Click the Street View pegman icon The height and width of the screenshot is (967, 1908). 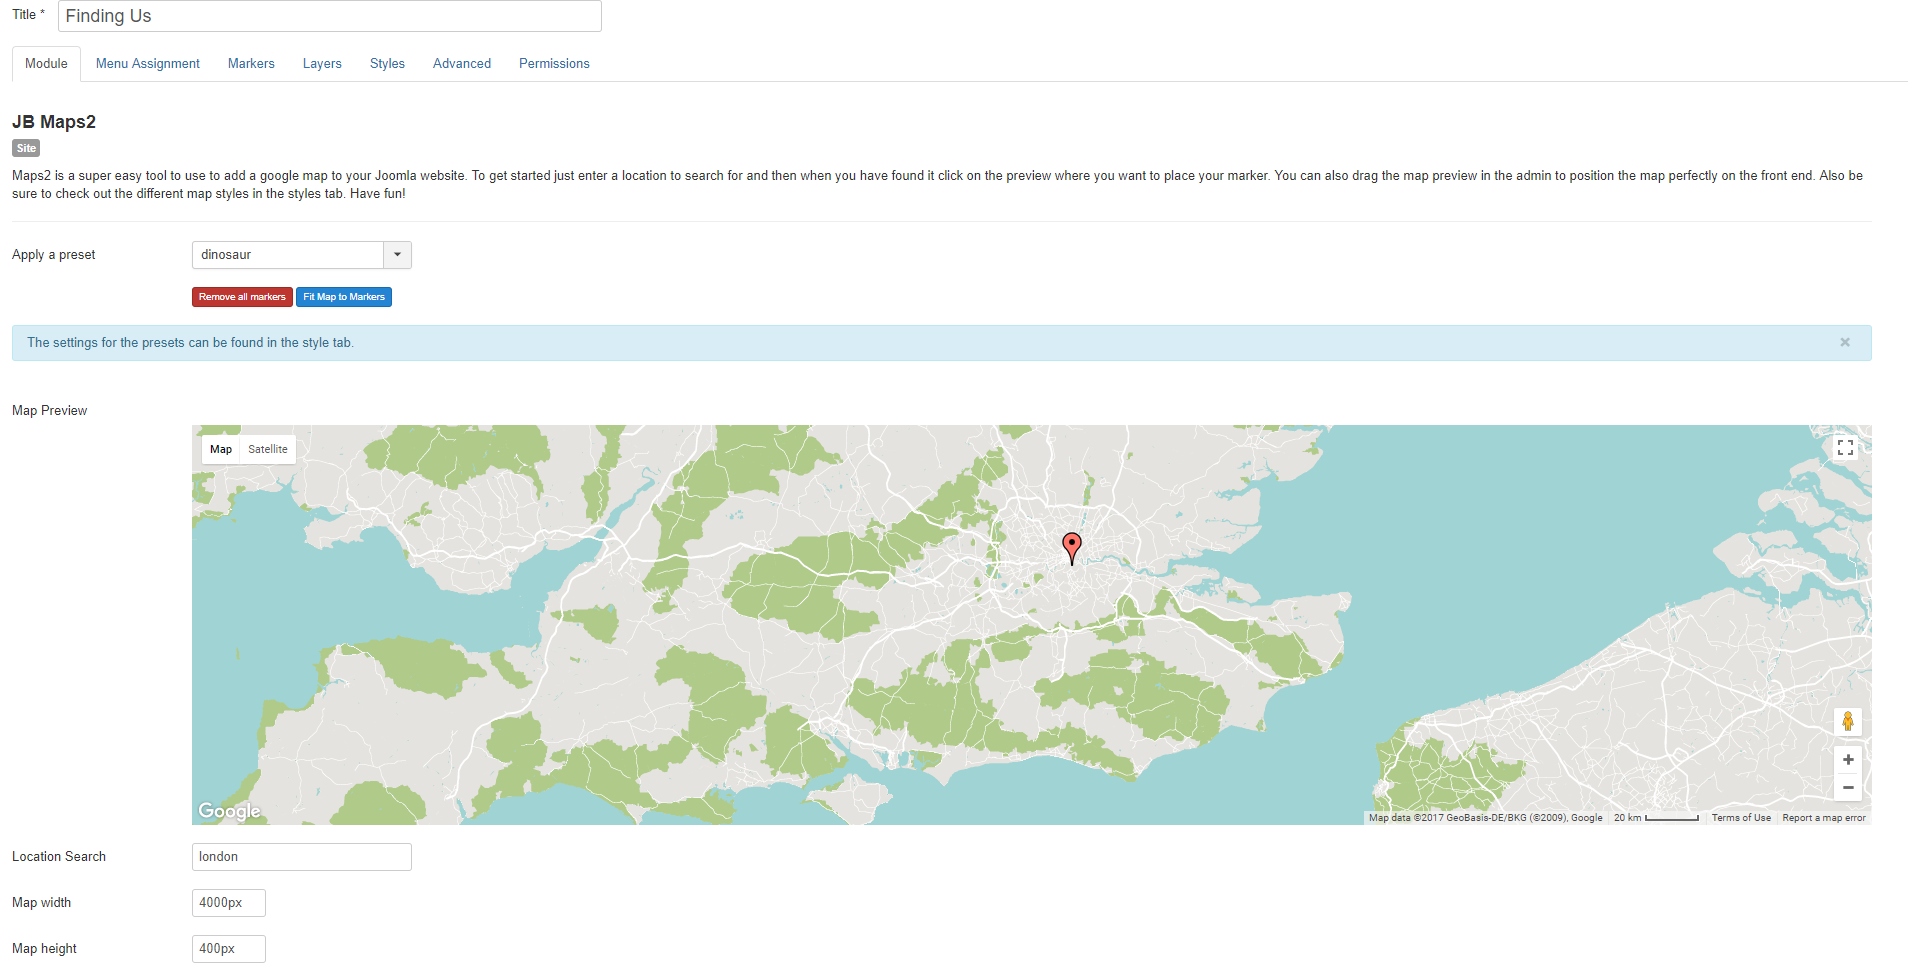coord(1847,721)
